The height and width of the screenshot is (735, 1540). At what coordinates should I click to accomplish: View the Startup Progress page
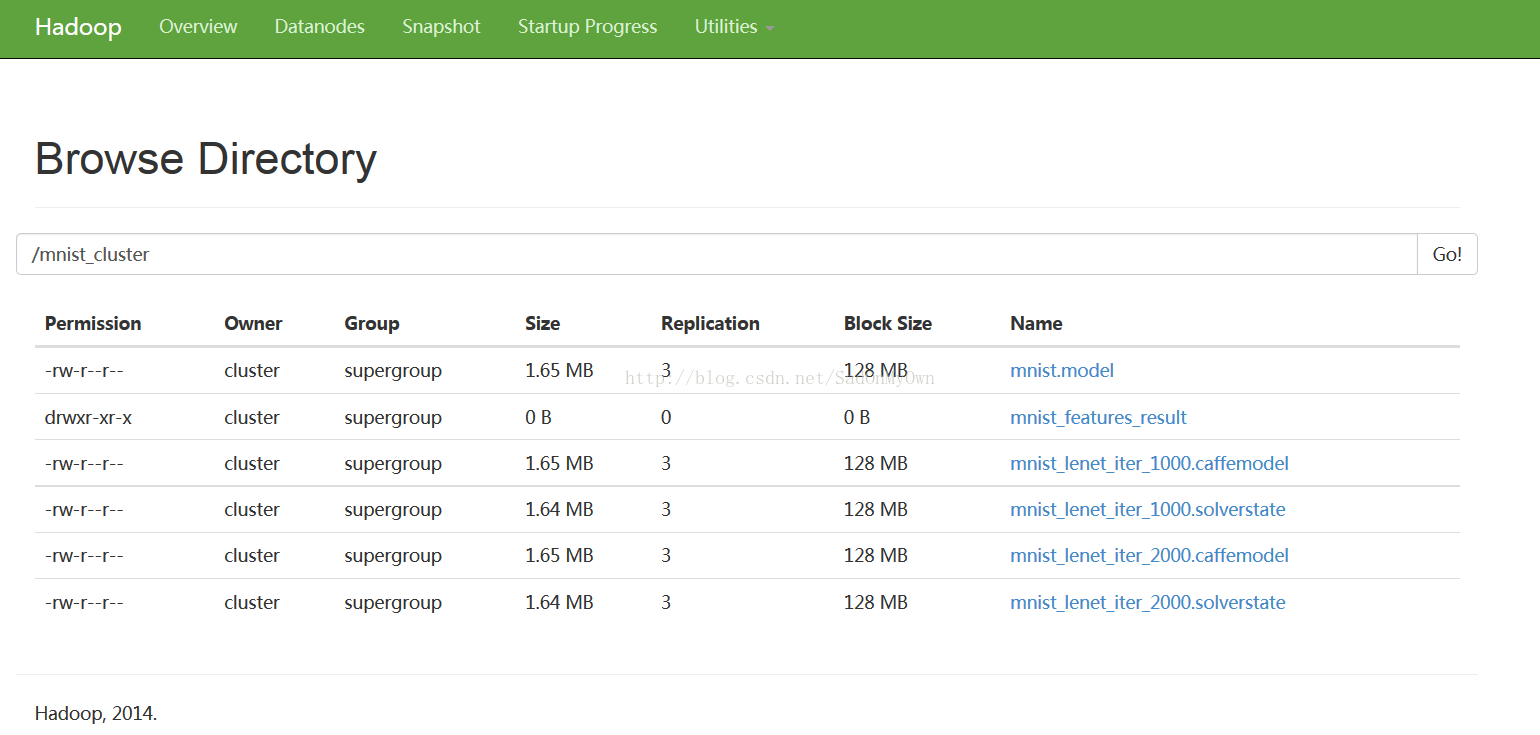point(588,27)
